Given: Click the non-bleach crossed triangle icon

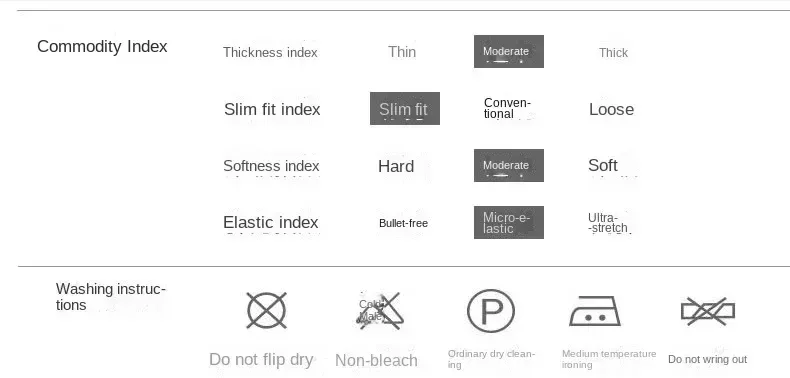Looking at the screenshot, I should click(380, 311).
